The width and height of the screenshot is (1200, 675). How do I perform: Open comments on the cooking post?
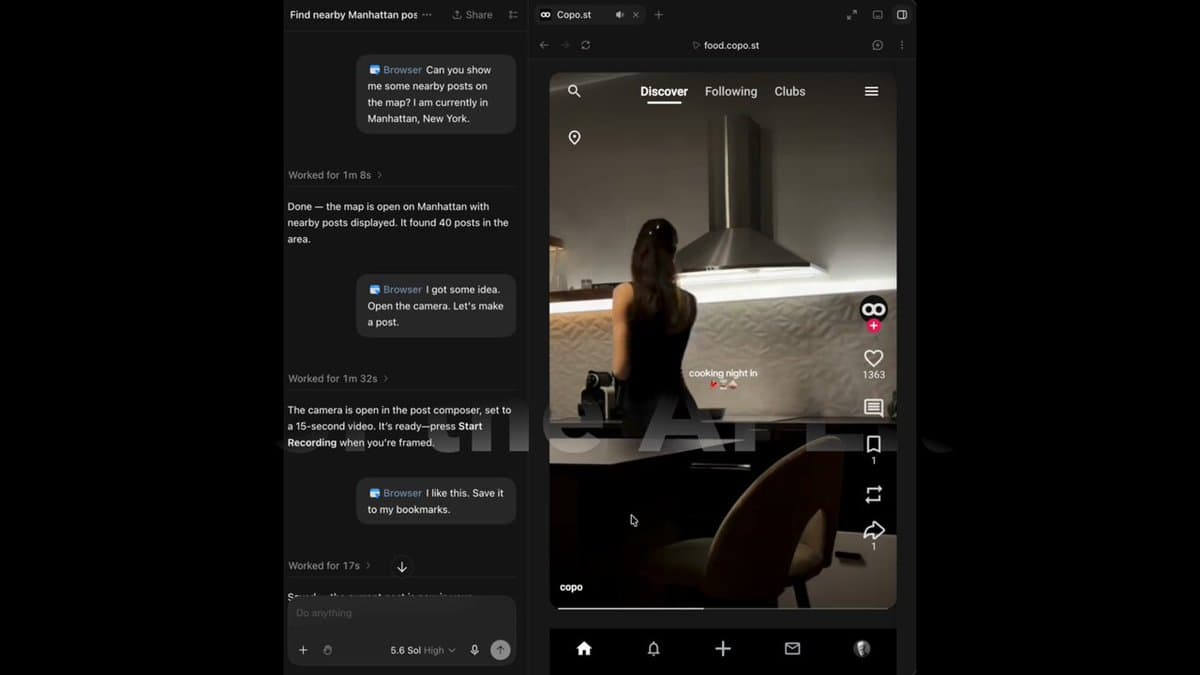click(873, 407)
